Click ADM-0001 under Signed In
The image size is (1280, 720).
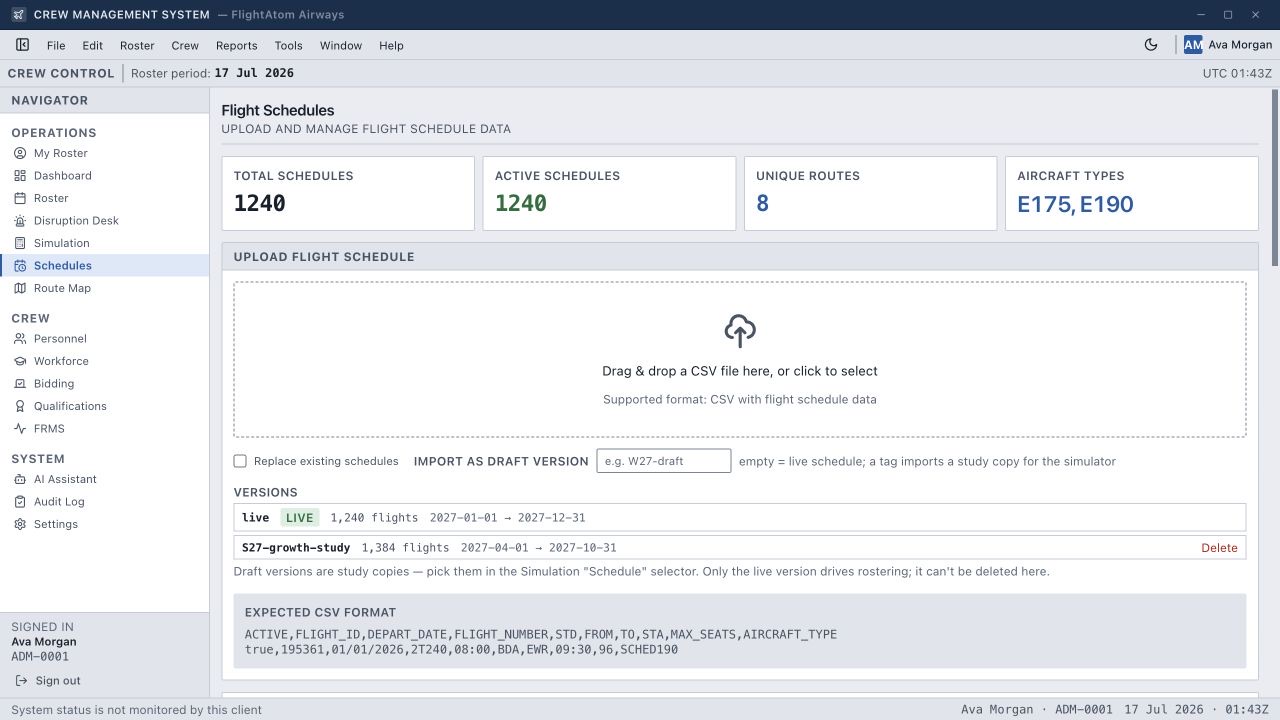pyautogui.click(x=40, y=657)
